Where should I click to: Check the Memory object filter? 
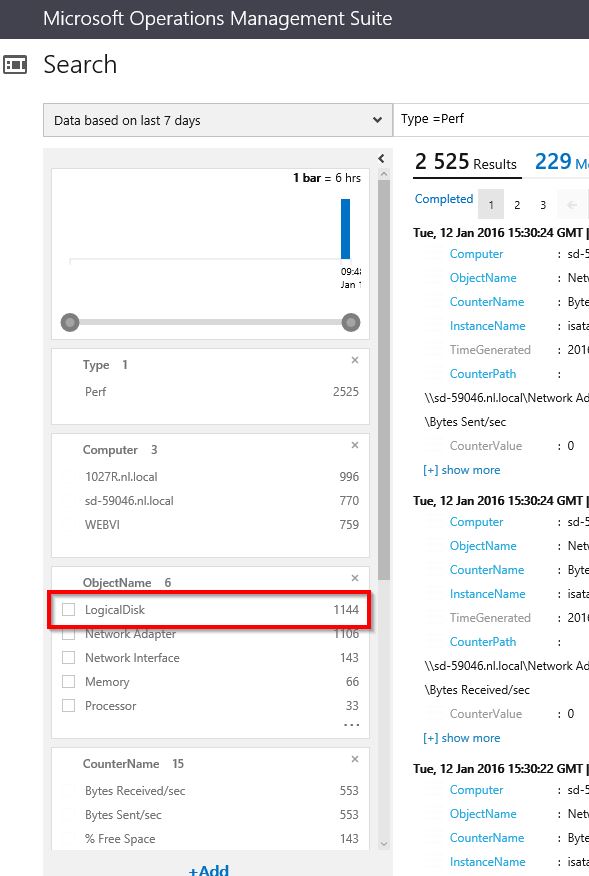tap(67, 682)
